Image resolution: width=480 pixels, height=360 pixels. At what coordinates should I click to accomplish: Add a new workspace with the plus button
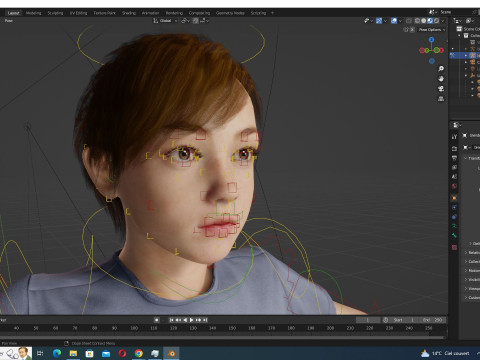[272, 13]
